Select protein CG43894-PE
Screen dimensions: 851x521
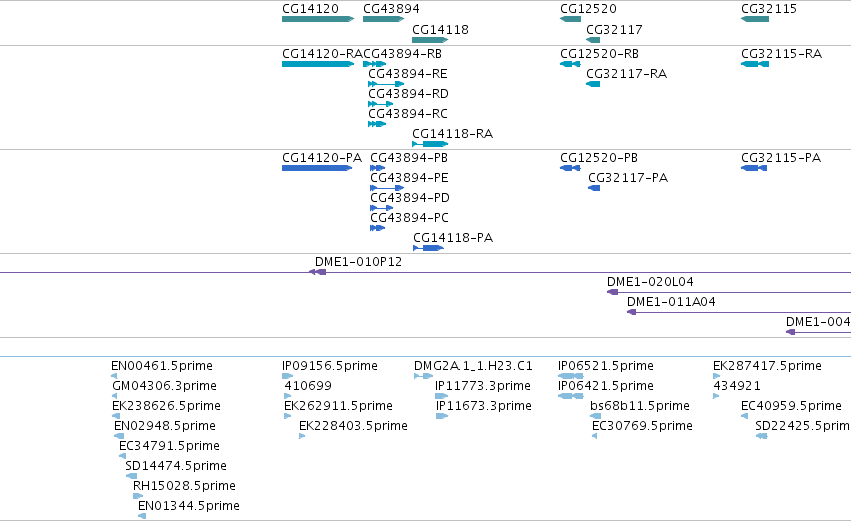387,188
